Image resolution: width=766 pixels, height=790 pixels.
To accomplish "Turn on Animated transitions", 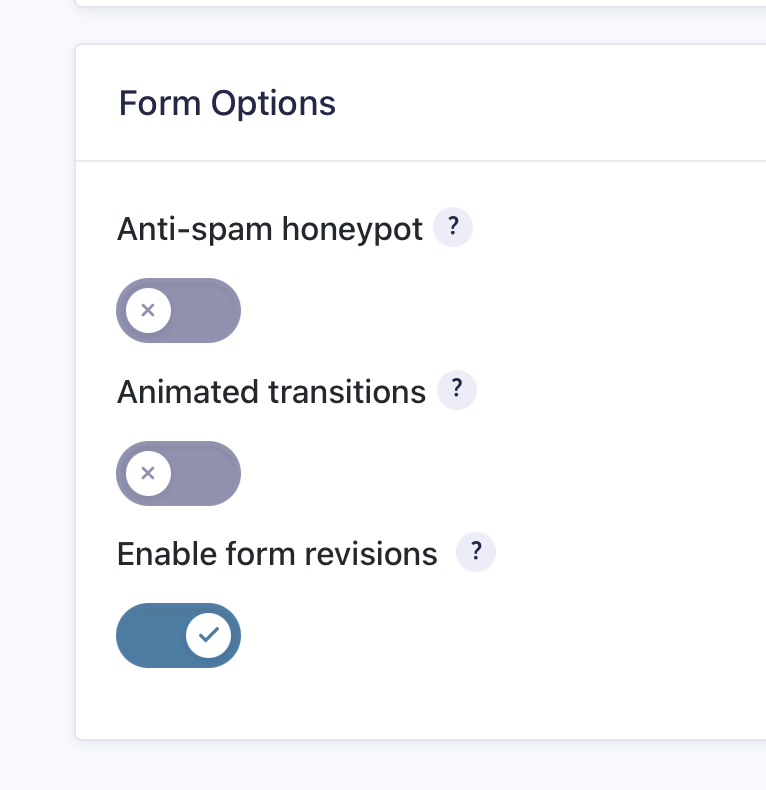I will [x=179, y=473].
